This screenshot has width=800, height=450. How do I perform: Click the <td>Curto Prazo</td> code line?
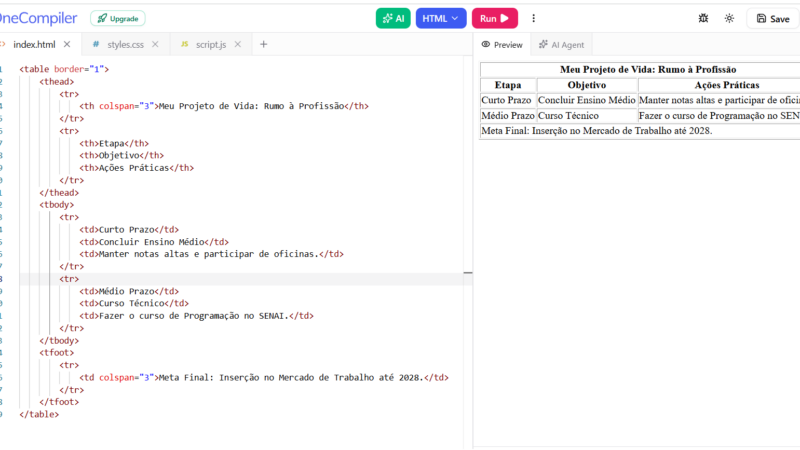[129, 230]
